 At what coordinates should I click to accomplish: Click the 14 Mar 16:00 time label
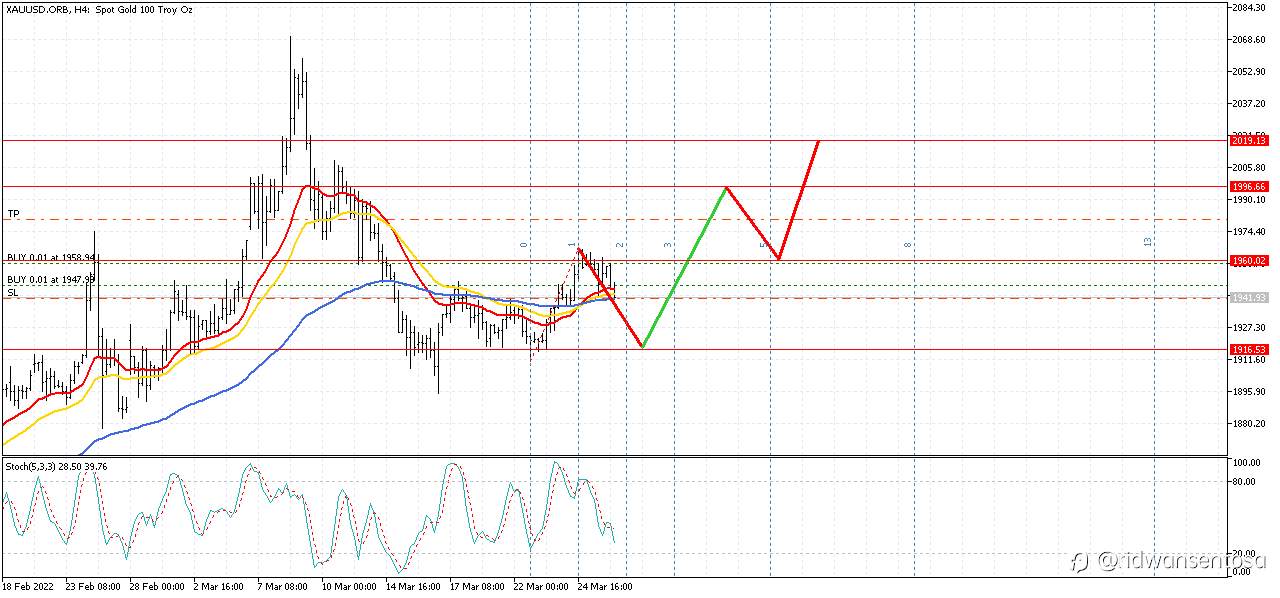click(x=413, y=587)
